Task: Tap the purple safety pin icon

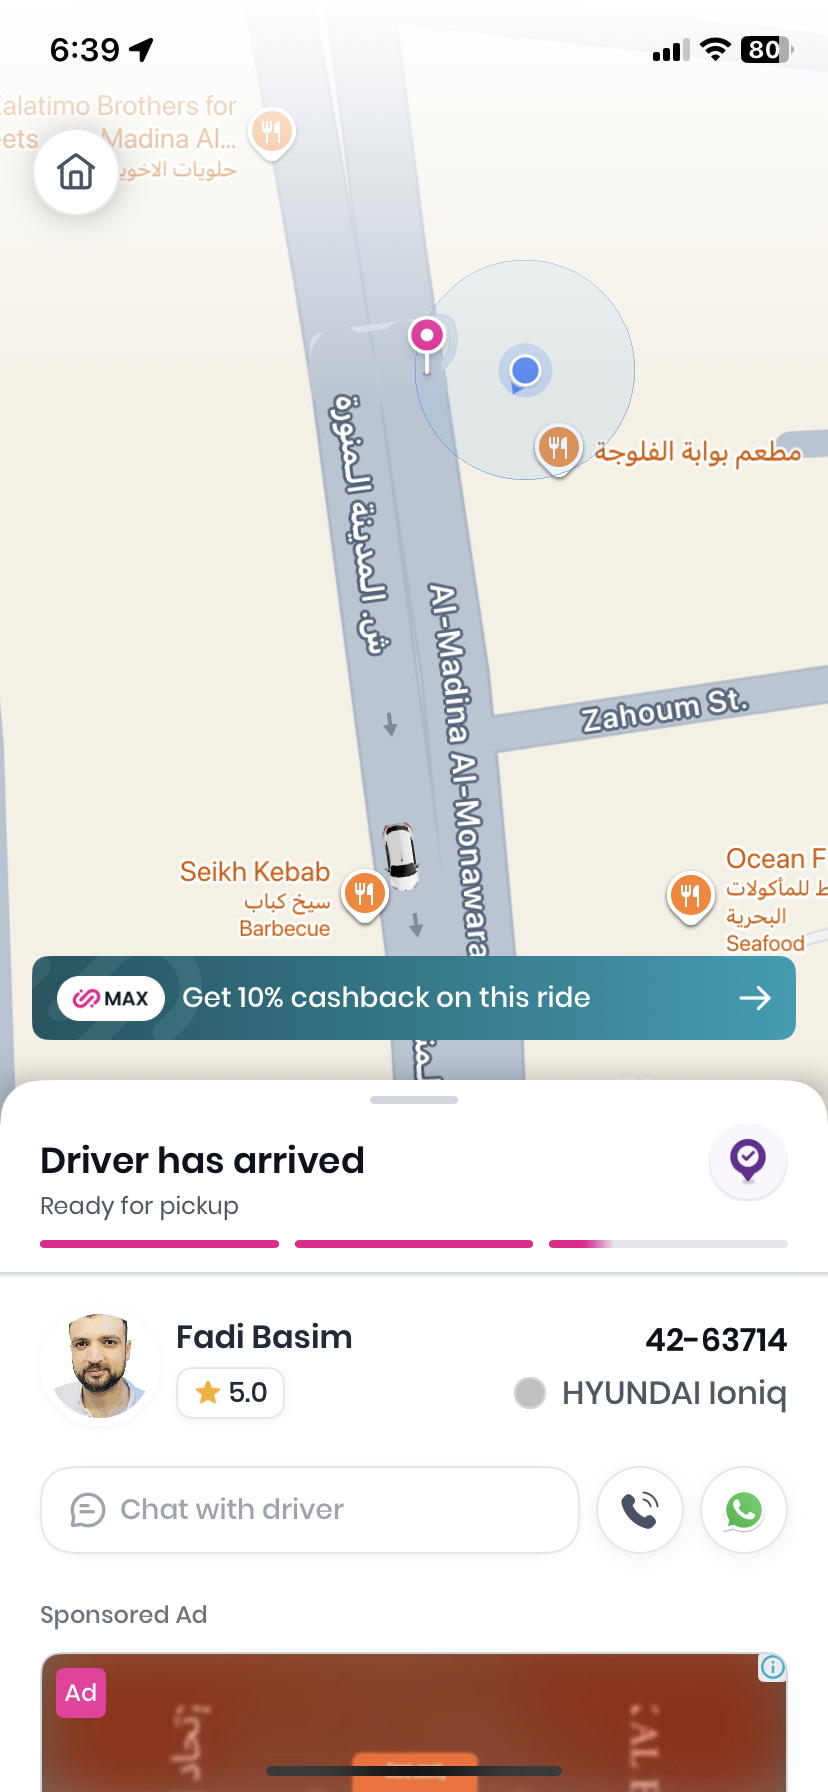Action: coord(748,1161)
